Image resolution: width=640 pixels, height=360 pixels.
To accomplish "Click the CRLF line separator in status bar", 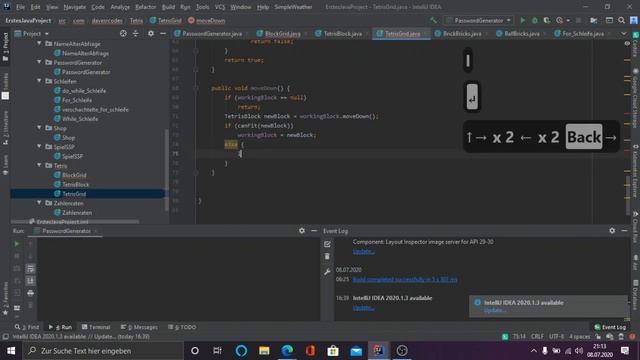I will click(537, 337).
